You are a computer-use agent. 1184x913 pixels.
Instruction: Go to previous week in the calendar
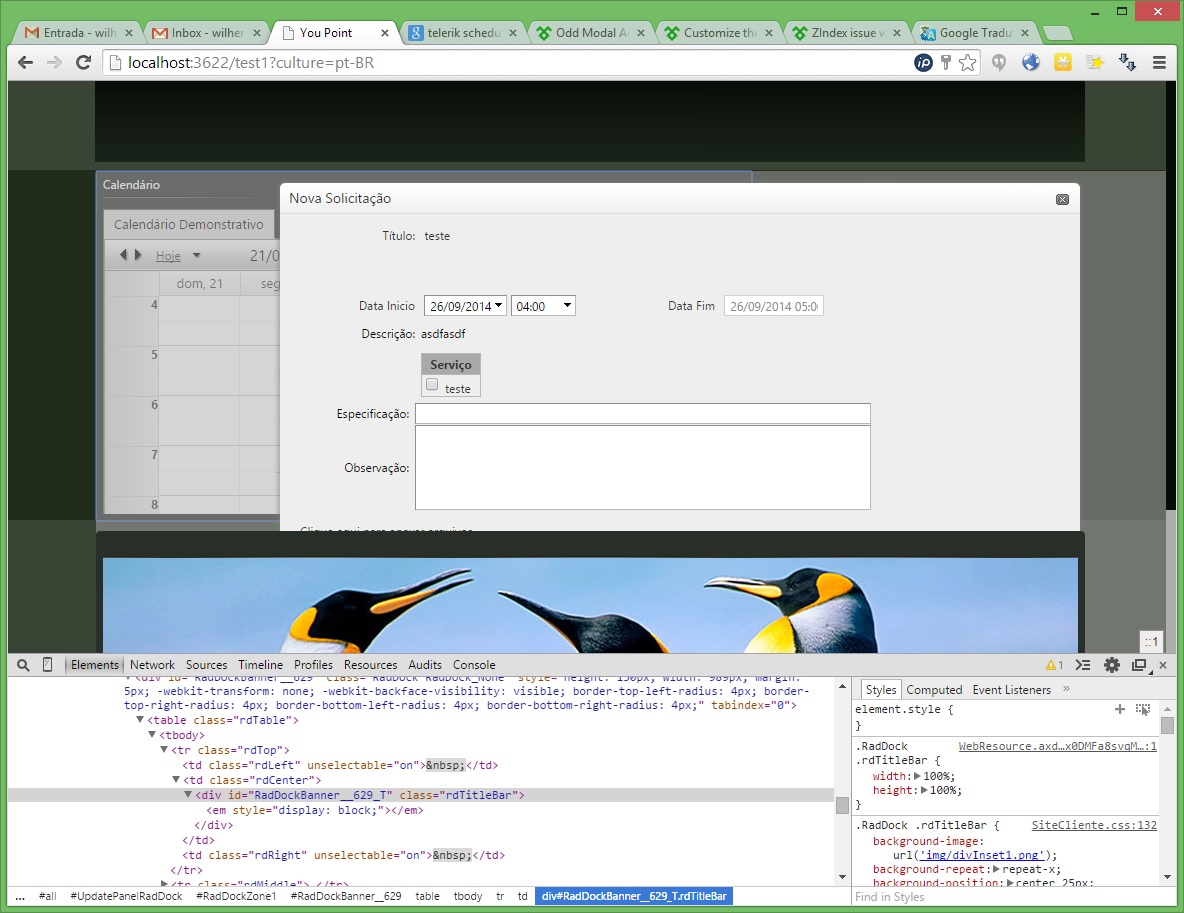(x=123, y=254)
